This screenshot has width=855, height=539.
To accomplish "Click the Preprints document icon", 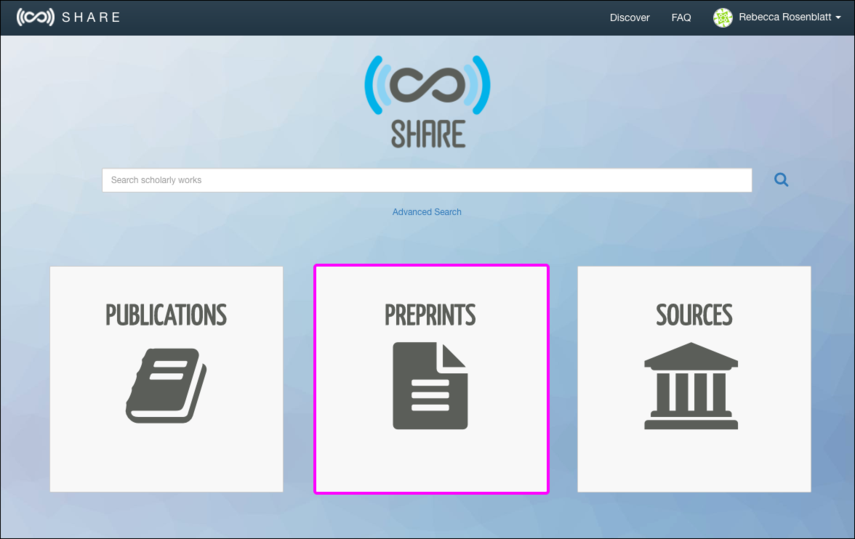I will (430, 386).
